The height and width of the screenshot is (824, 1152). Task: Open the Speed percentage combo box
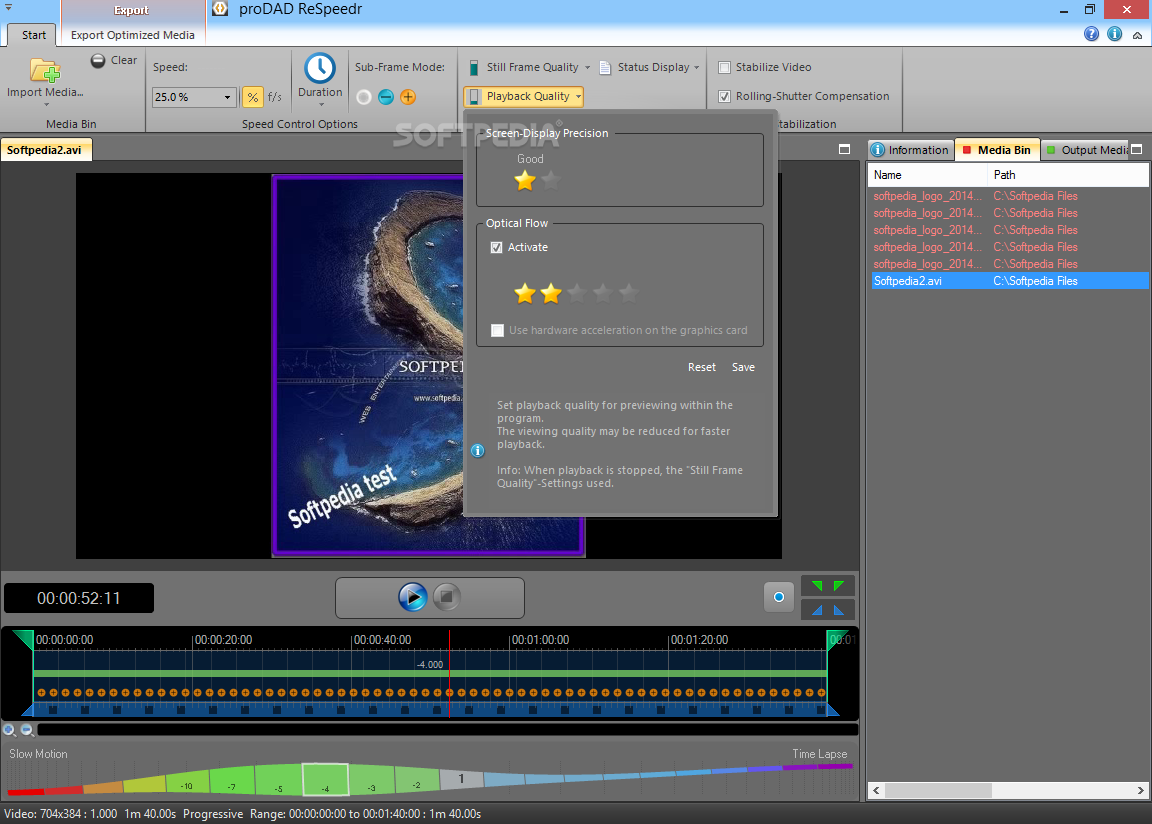pyautogui.click(x=194, y=97)
